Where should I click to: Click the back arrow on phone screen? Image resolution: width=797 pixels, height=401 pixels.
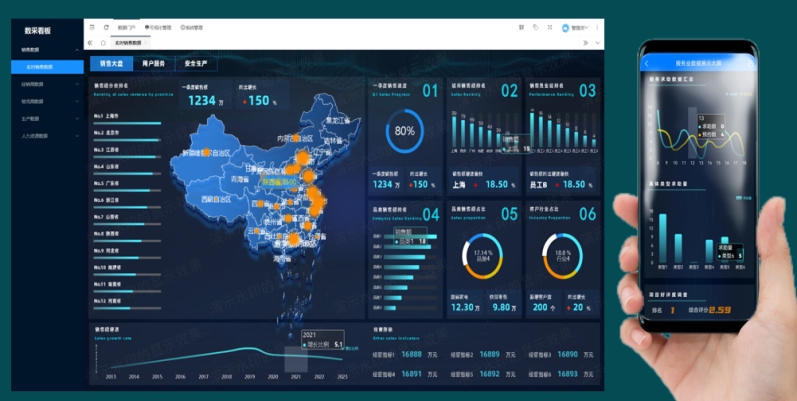pos(647,63)
